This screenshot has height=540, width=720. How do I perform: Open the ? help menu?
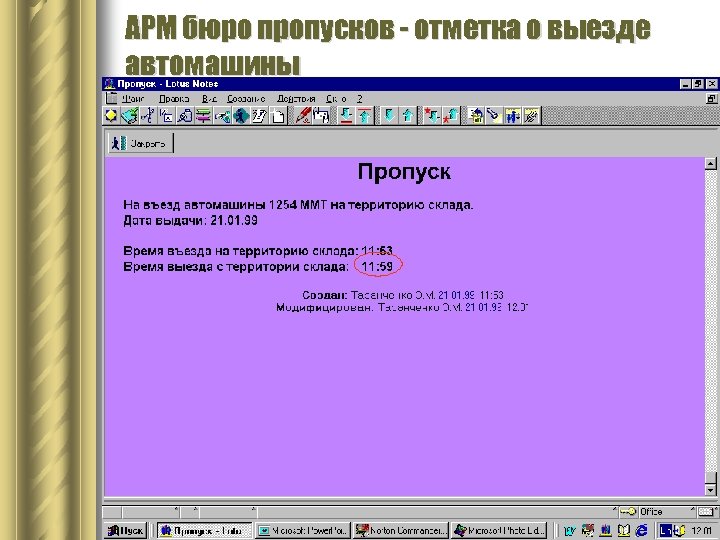[360, 99]
